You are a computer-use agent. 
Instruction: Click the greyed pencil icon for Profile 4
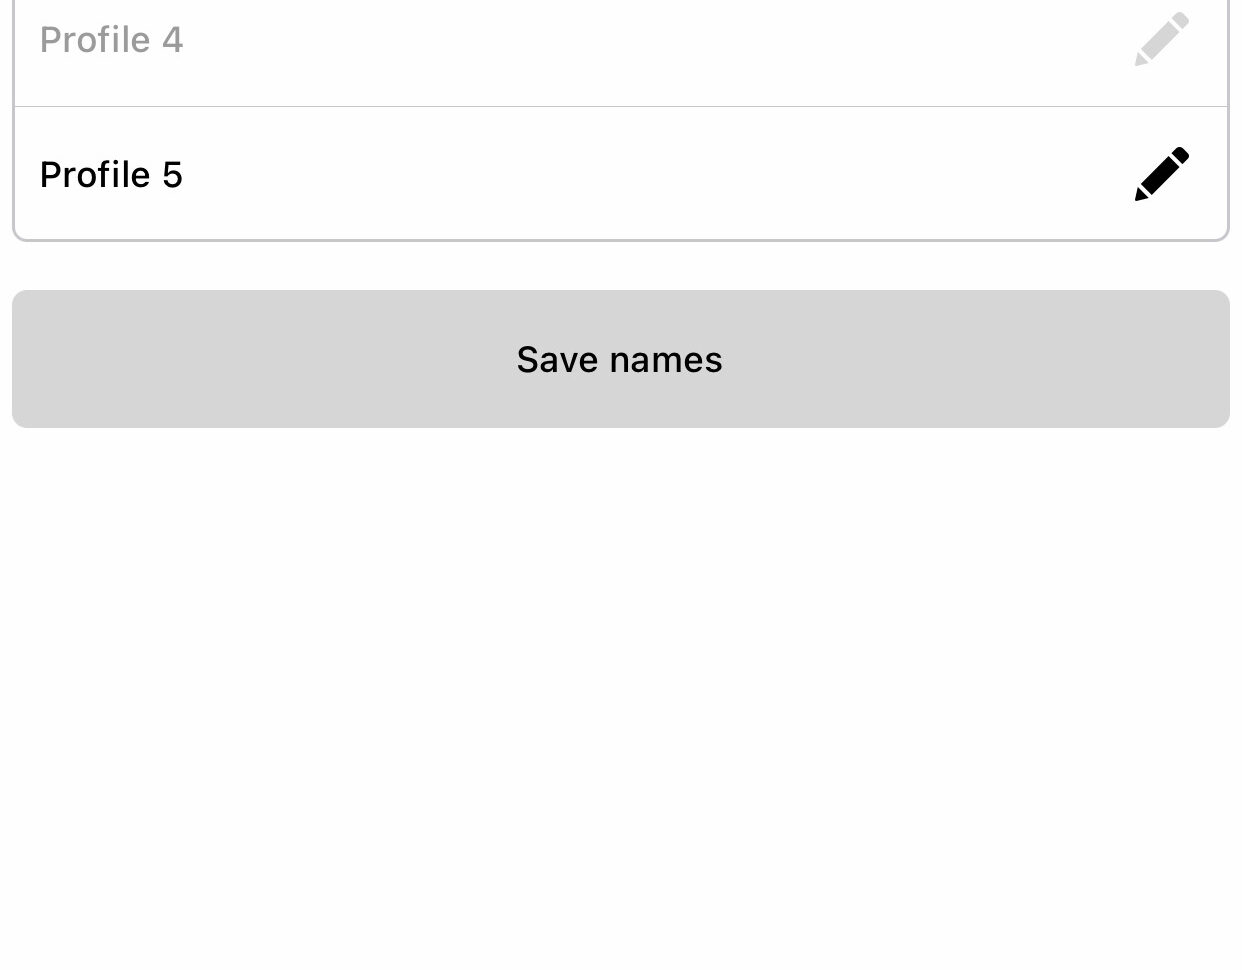pyautogui.click(x=1162, y=39)
